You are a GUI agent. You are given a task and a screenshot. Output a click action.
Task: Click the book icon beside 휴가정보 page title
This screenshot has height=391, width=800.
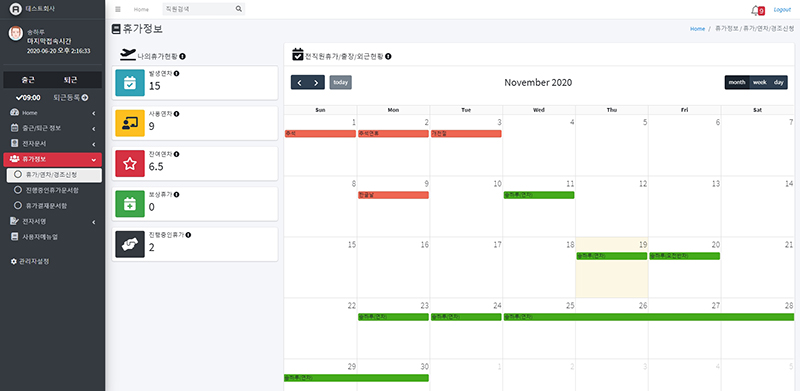tap(116, 29)
